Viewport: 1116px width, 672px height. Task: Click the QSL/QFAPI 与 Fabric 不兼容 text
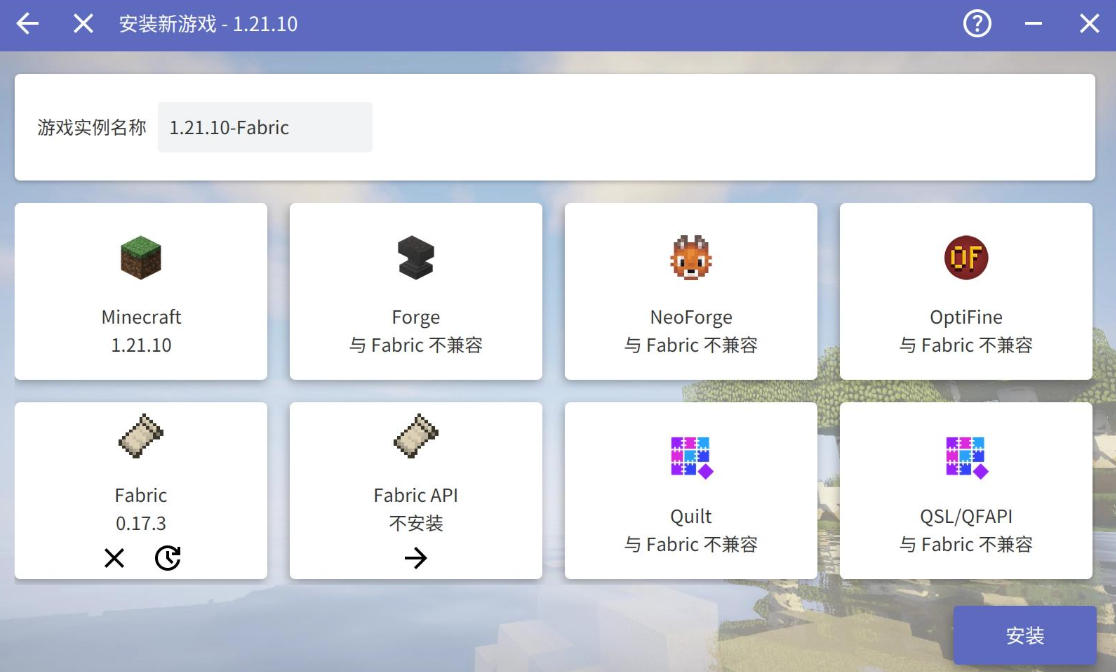coord(966,545)
